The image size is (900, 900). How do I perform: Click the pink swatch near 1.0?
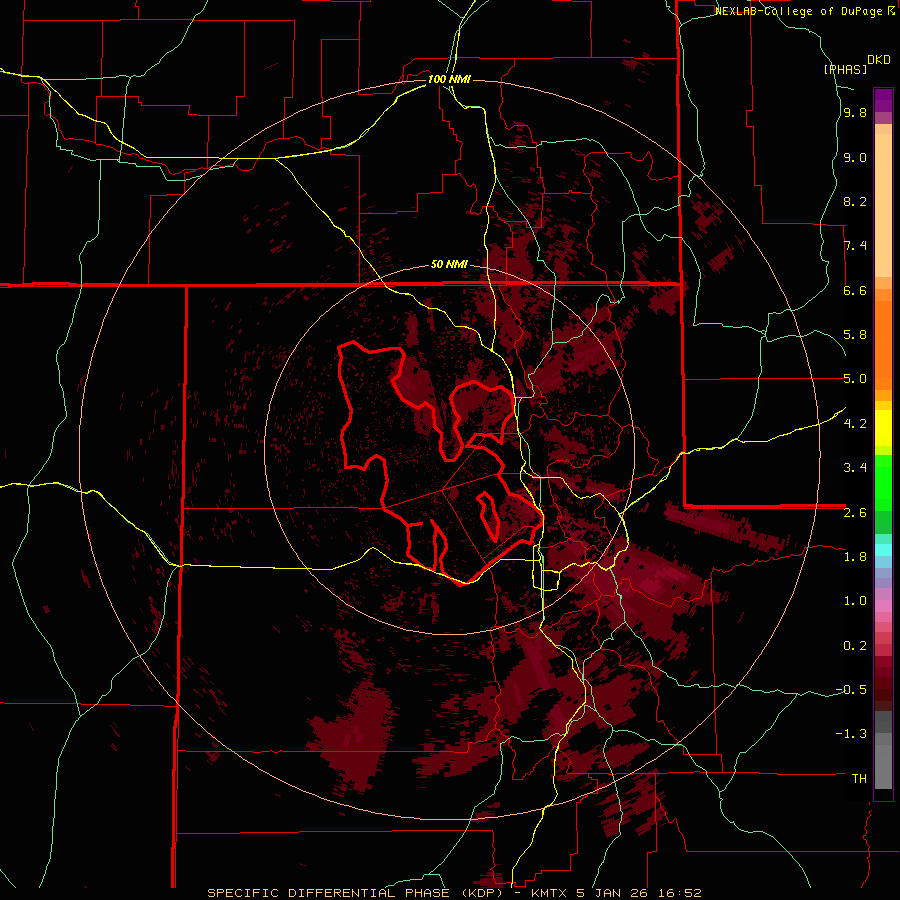(883, 606)
